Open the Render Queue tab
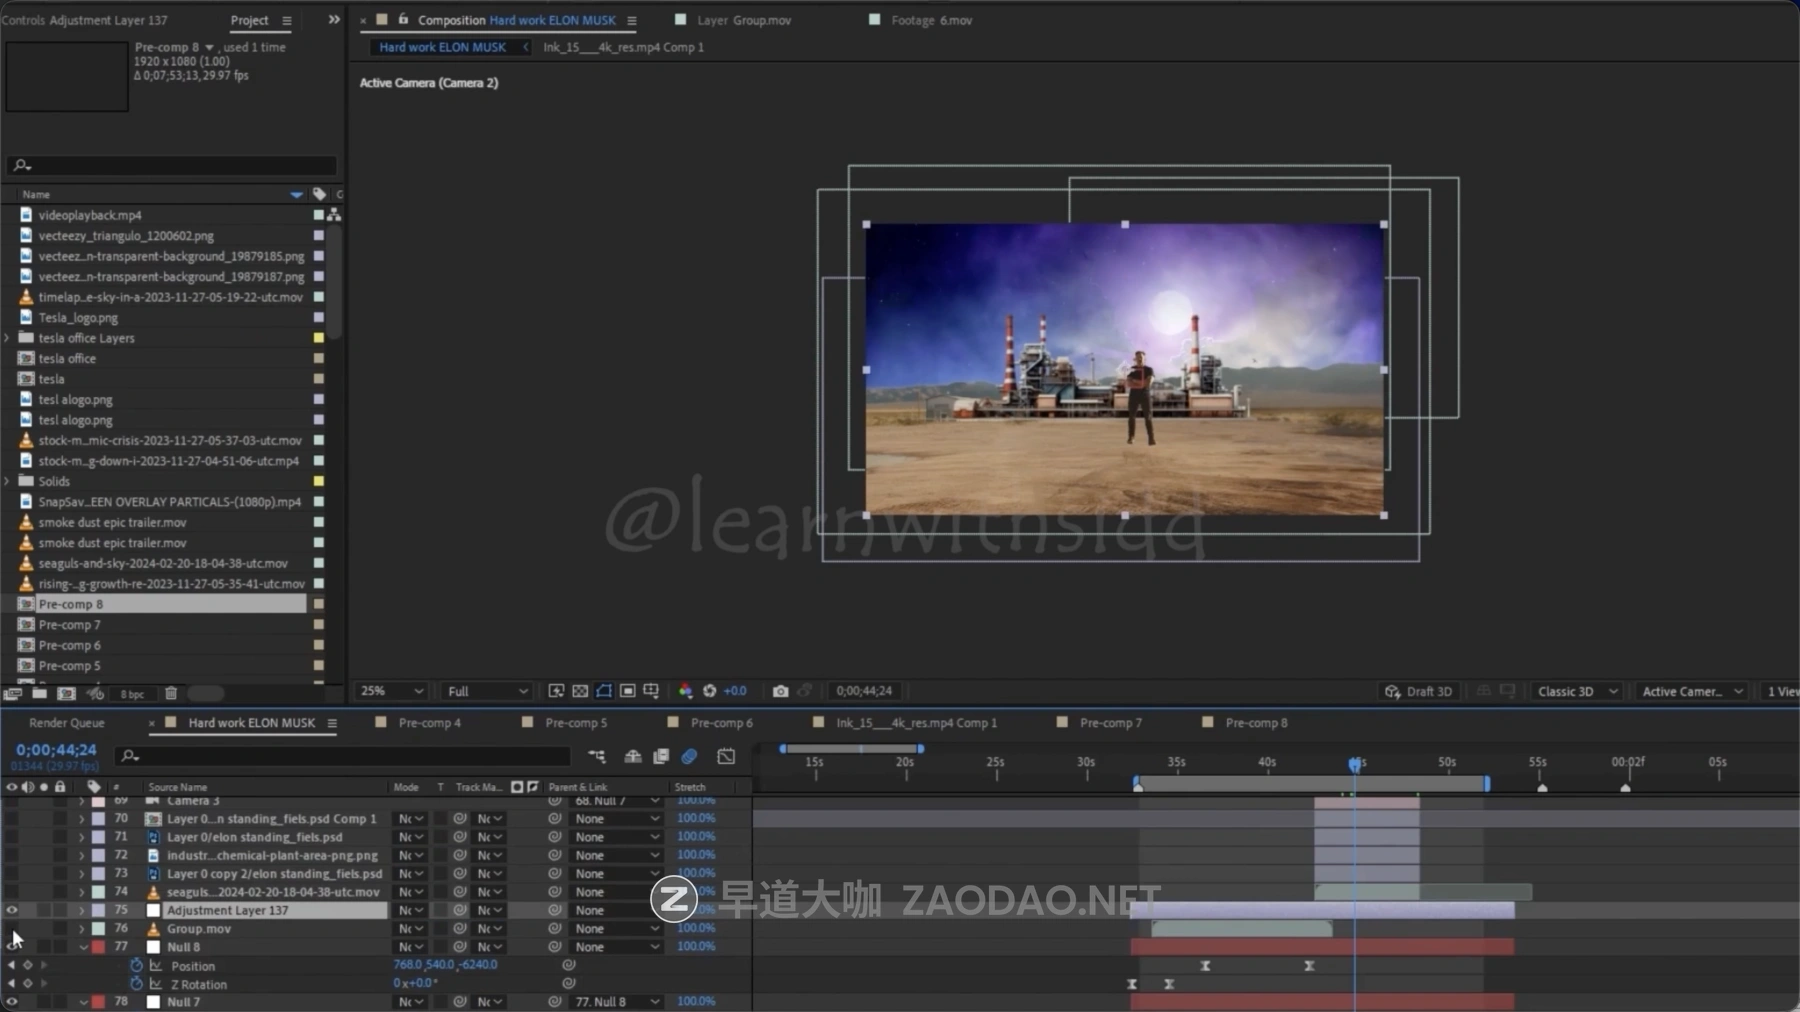This screenshot has width=1800, height=1012. click(66, 723)
